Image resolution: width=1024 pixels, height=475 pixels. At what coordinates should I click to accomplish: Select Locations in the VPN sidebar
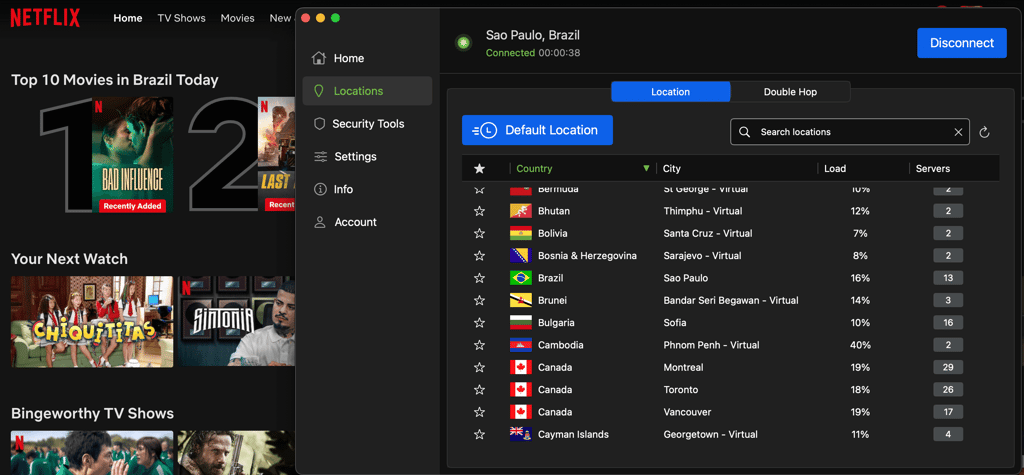pos(367,91)
